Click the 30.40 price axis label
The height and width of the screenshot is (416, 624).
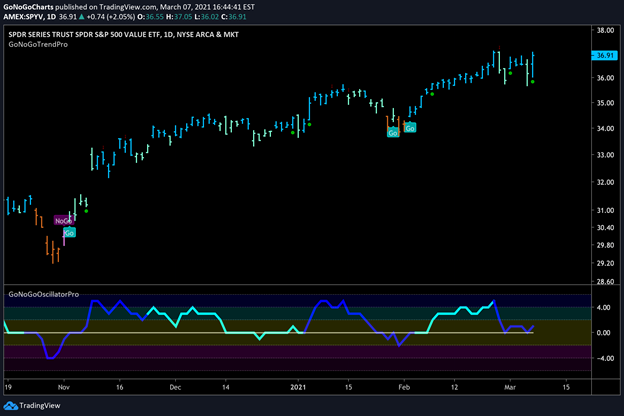click(x=605, y=228)
